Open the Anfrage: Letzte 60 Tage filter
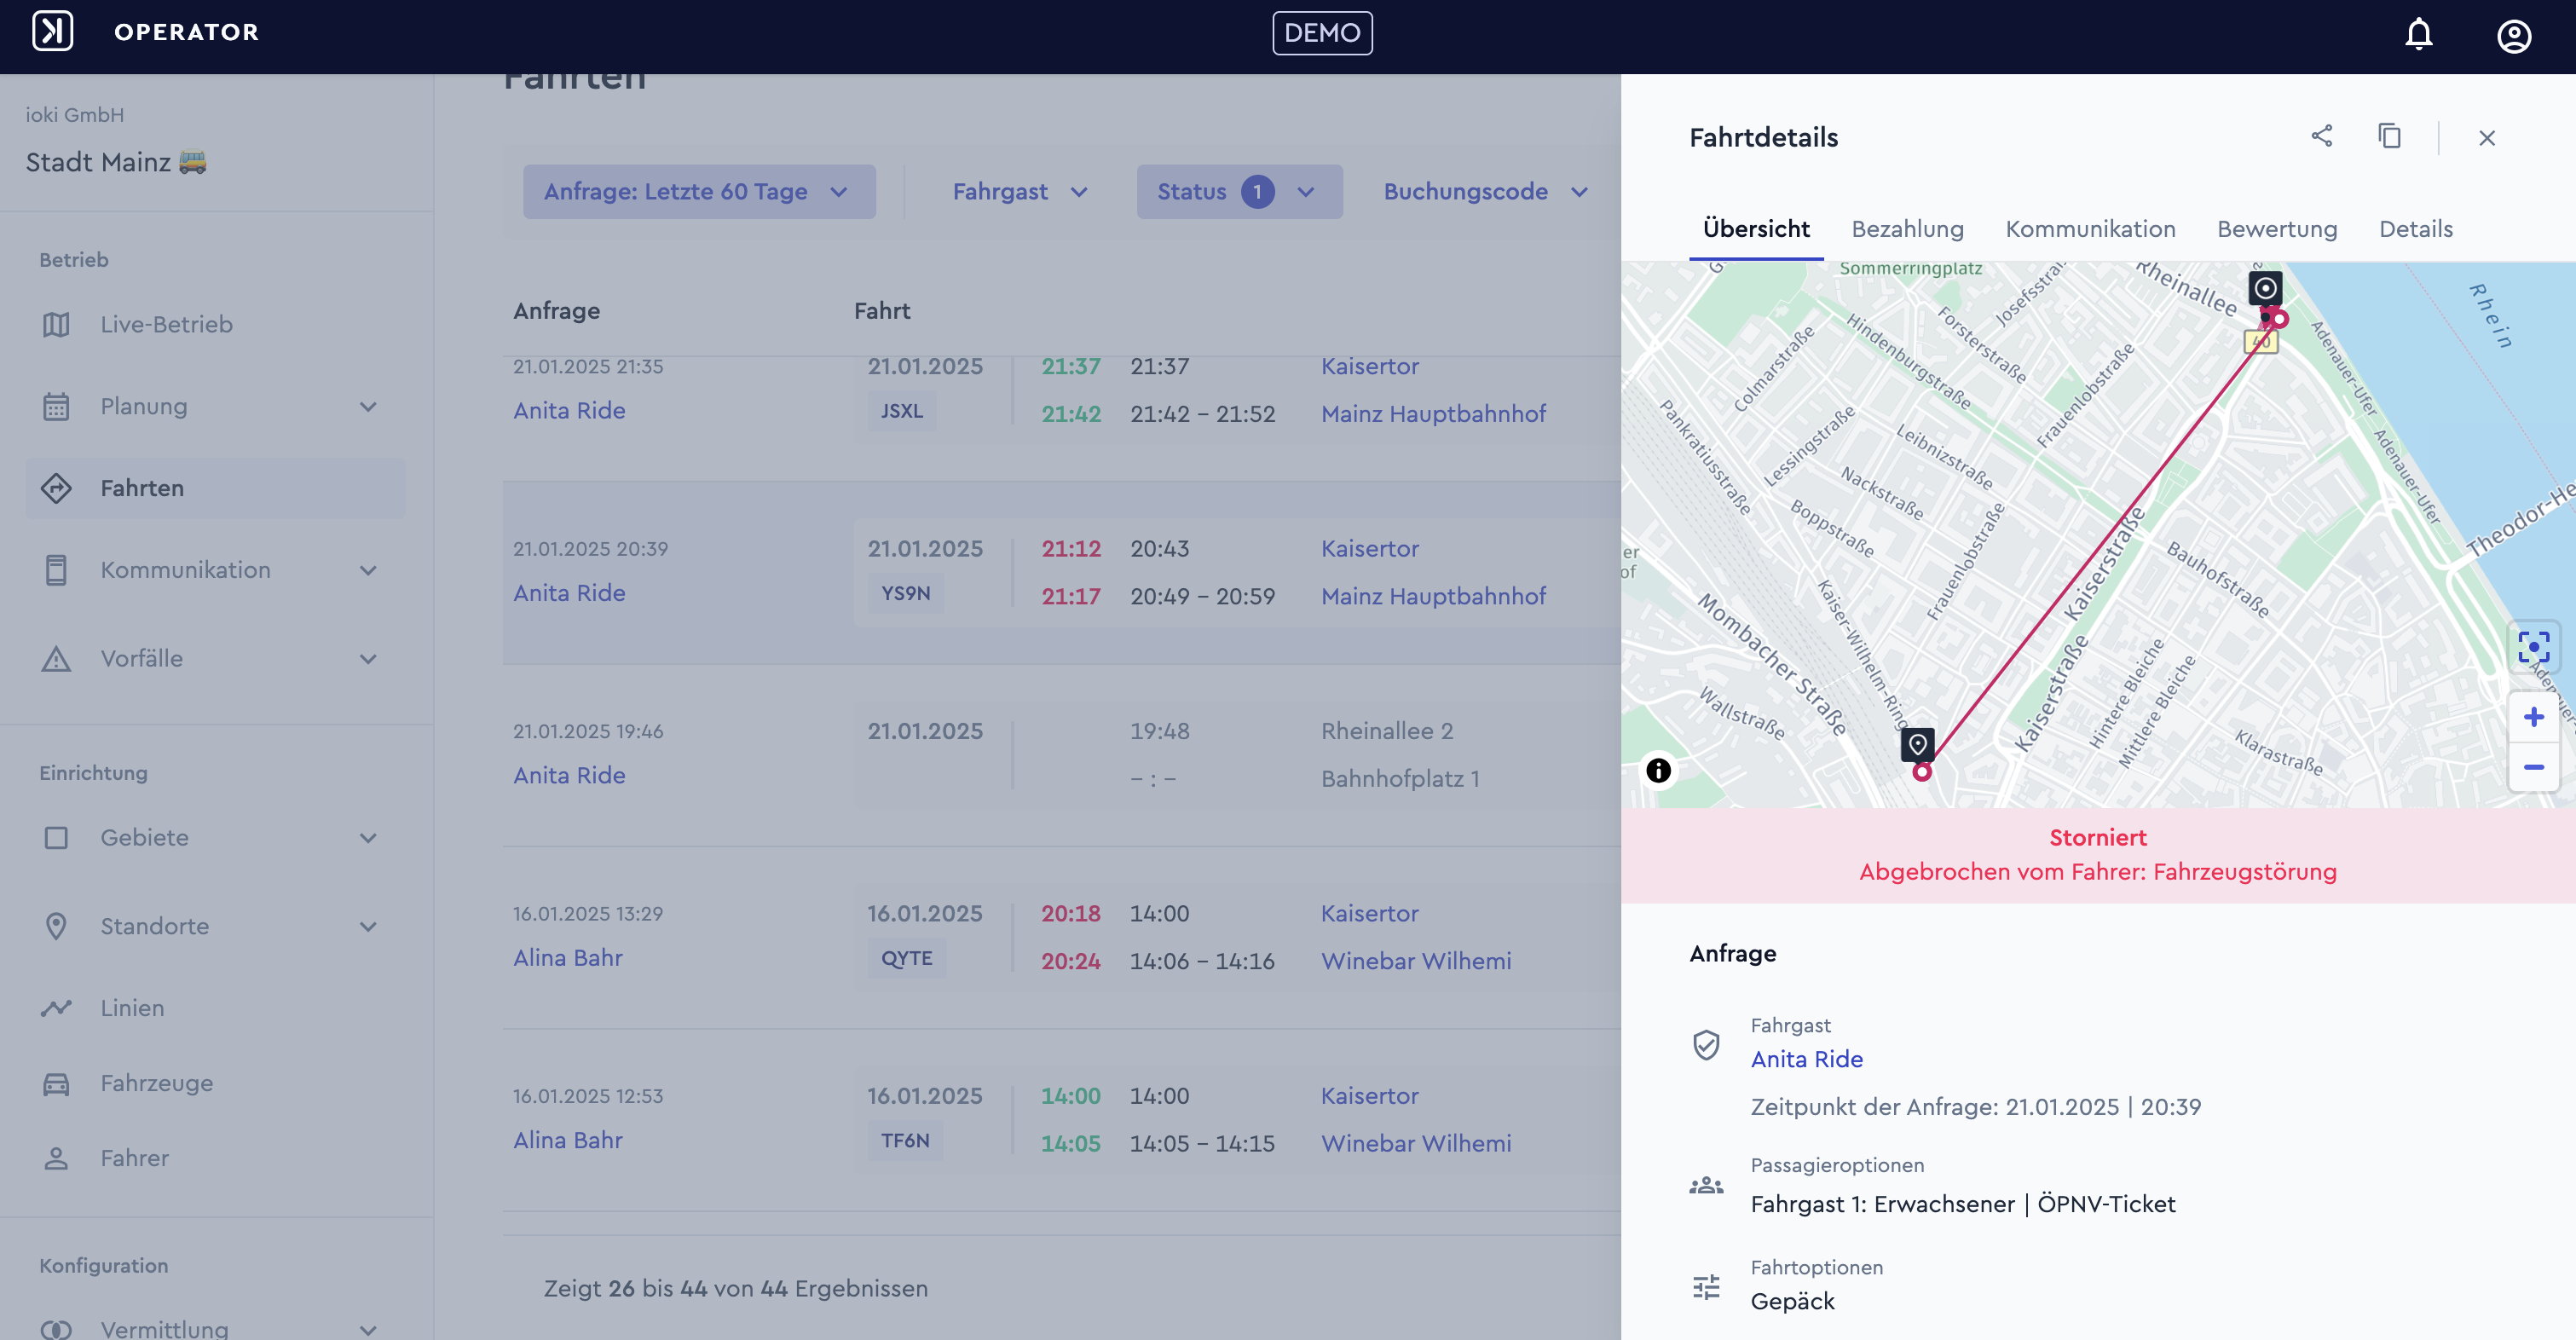Image resolution: width=2576 pixels, height=1340 pixels. pos(699,191)
